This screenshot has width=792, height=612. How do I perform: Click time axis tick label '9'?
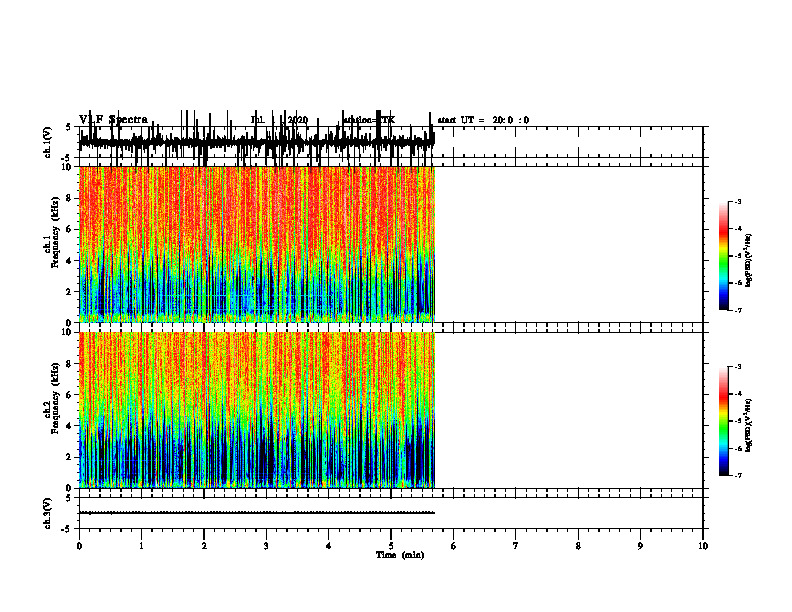640,546
